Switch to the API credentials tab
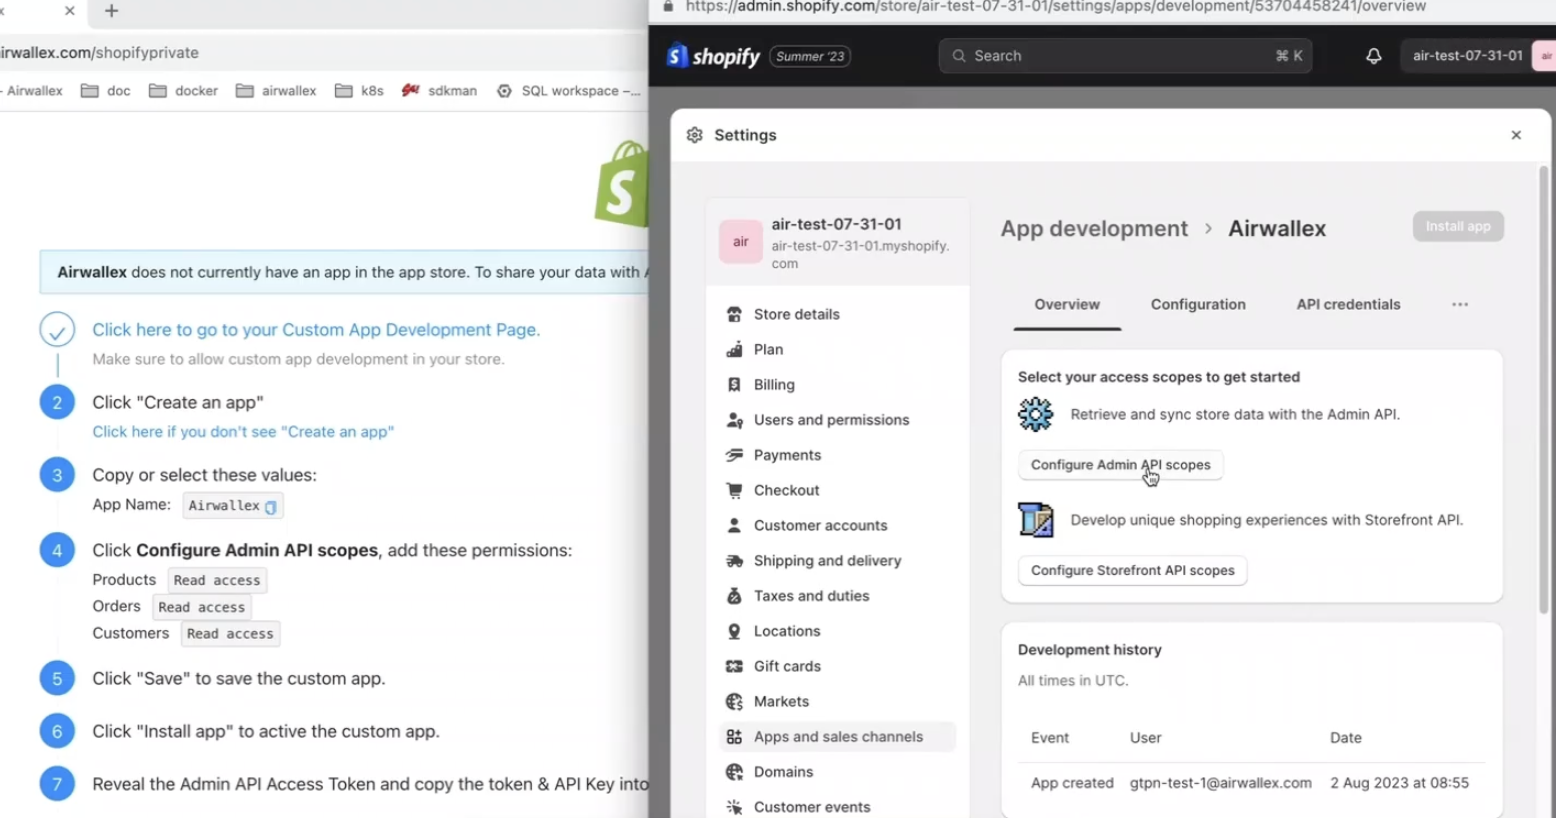This screenshot has height=818, width=1556. pos(1347,305)
